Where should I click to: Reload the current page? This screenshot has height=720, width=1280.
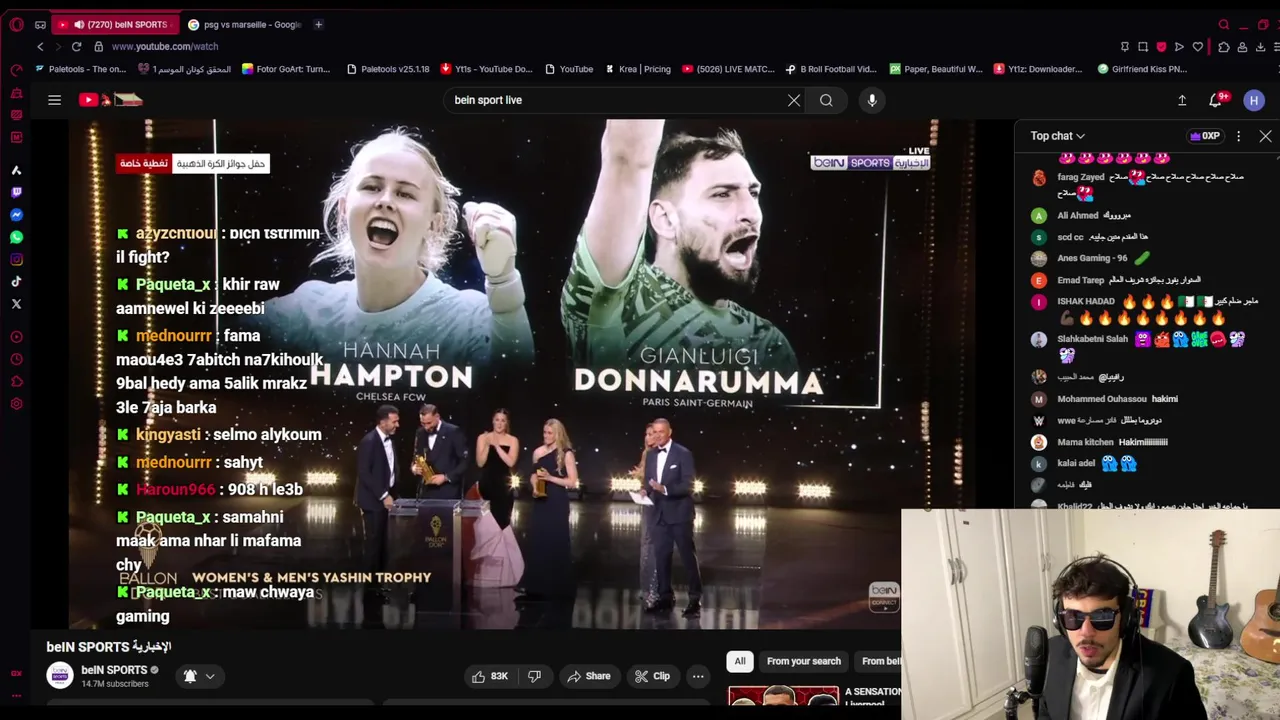(x=76, y=46)
